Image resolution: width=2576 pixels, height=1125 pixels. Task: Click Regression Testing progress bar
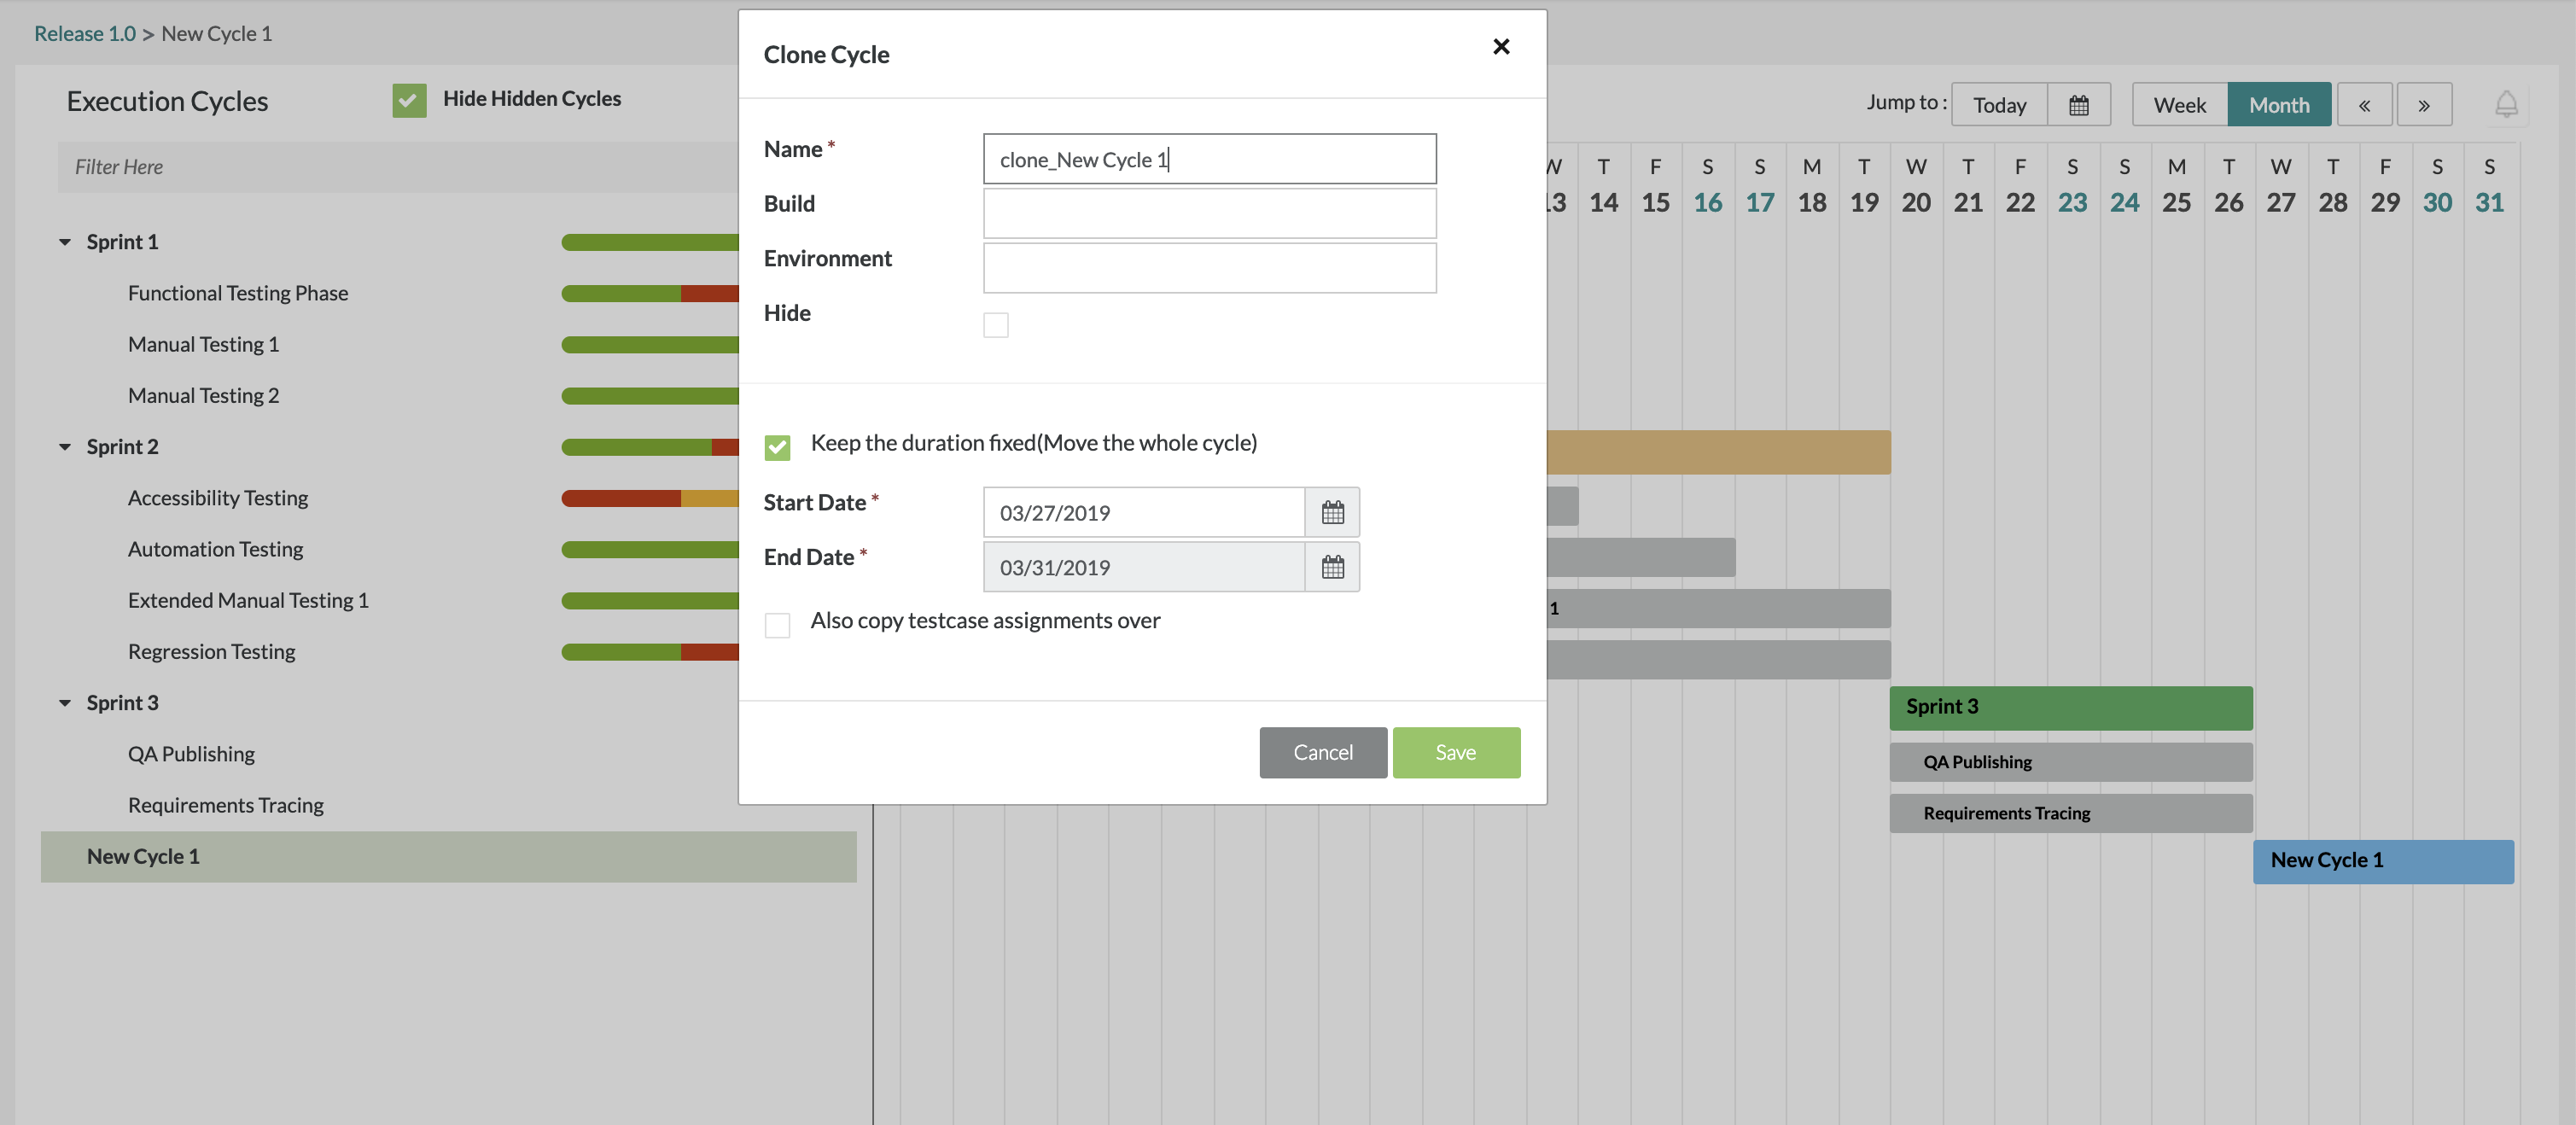pos(649,652)
